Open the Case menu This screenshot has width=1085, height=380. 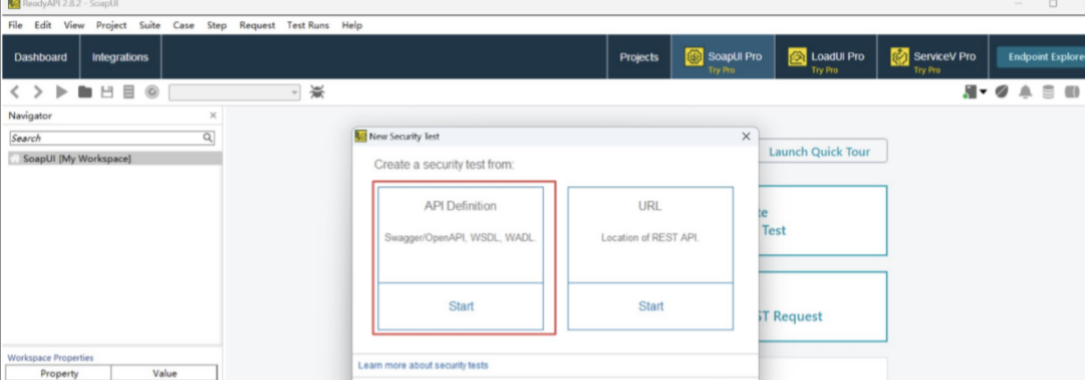(183, 25)
